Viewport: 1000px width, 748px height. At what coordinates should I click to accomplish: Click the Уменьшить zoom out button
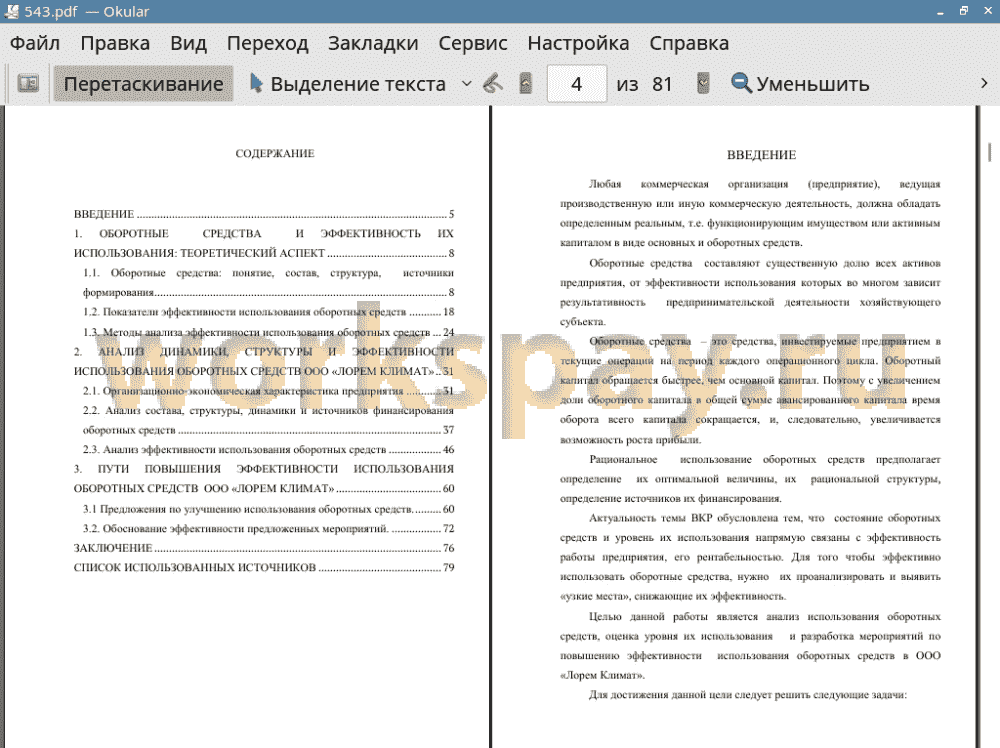[x=800, y=84]
